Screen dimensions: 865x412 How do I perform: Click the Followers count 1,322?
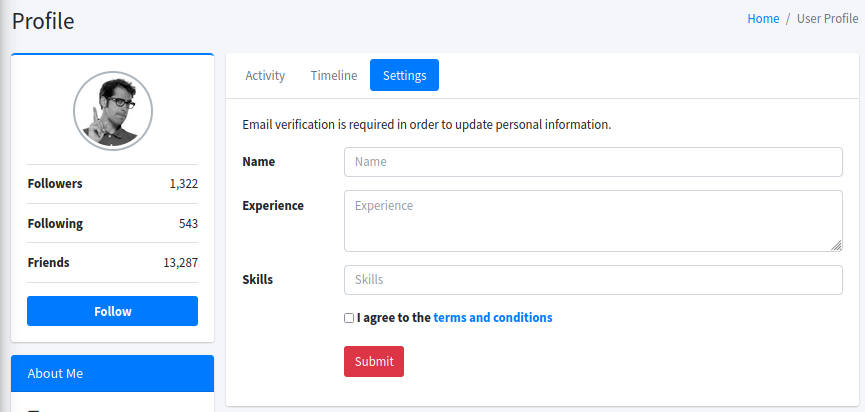click(x=183, y=184)
